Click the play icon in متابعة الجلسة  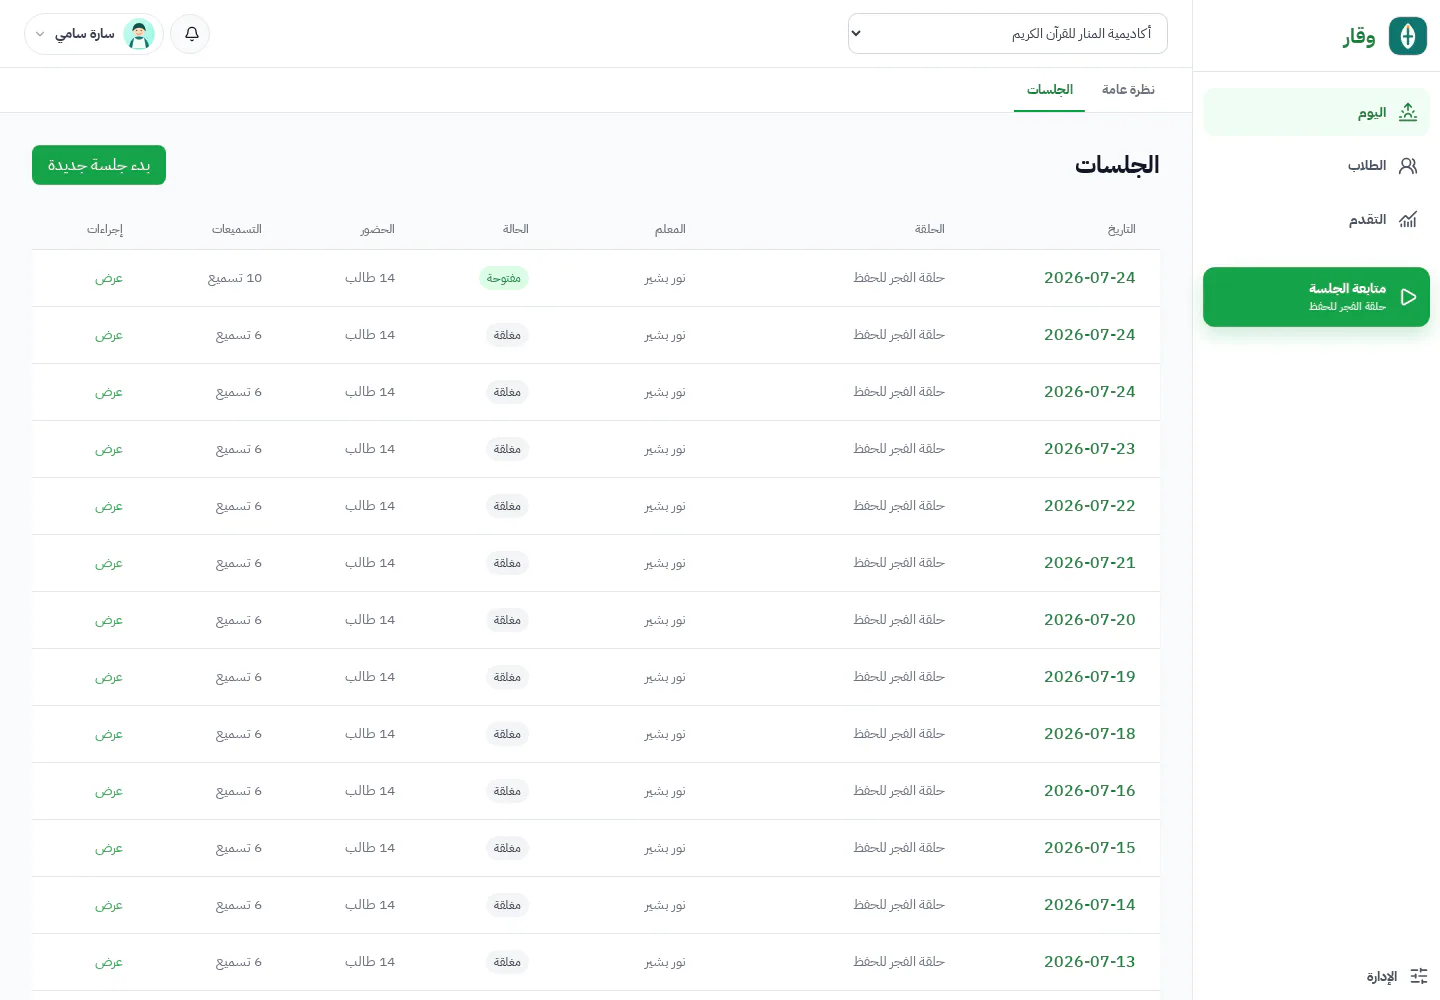(x=1408, y=297)
